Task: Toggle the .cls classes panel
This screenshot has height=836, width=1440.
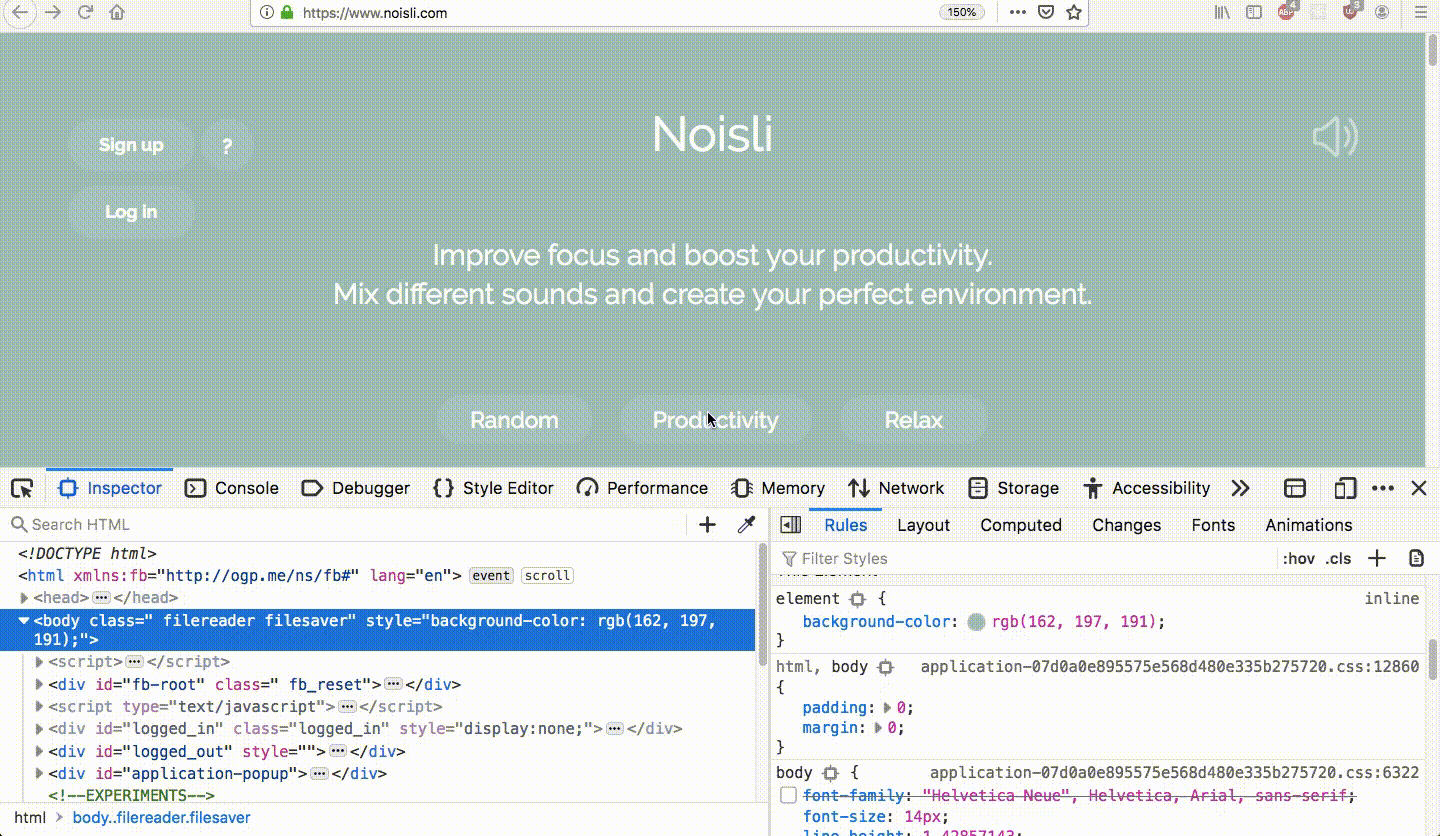Action: (1338, 558)
